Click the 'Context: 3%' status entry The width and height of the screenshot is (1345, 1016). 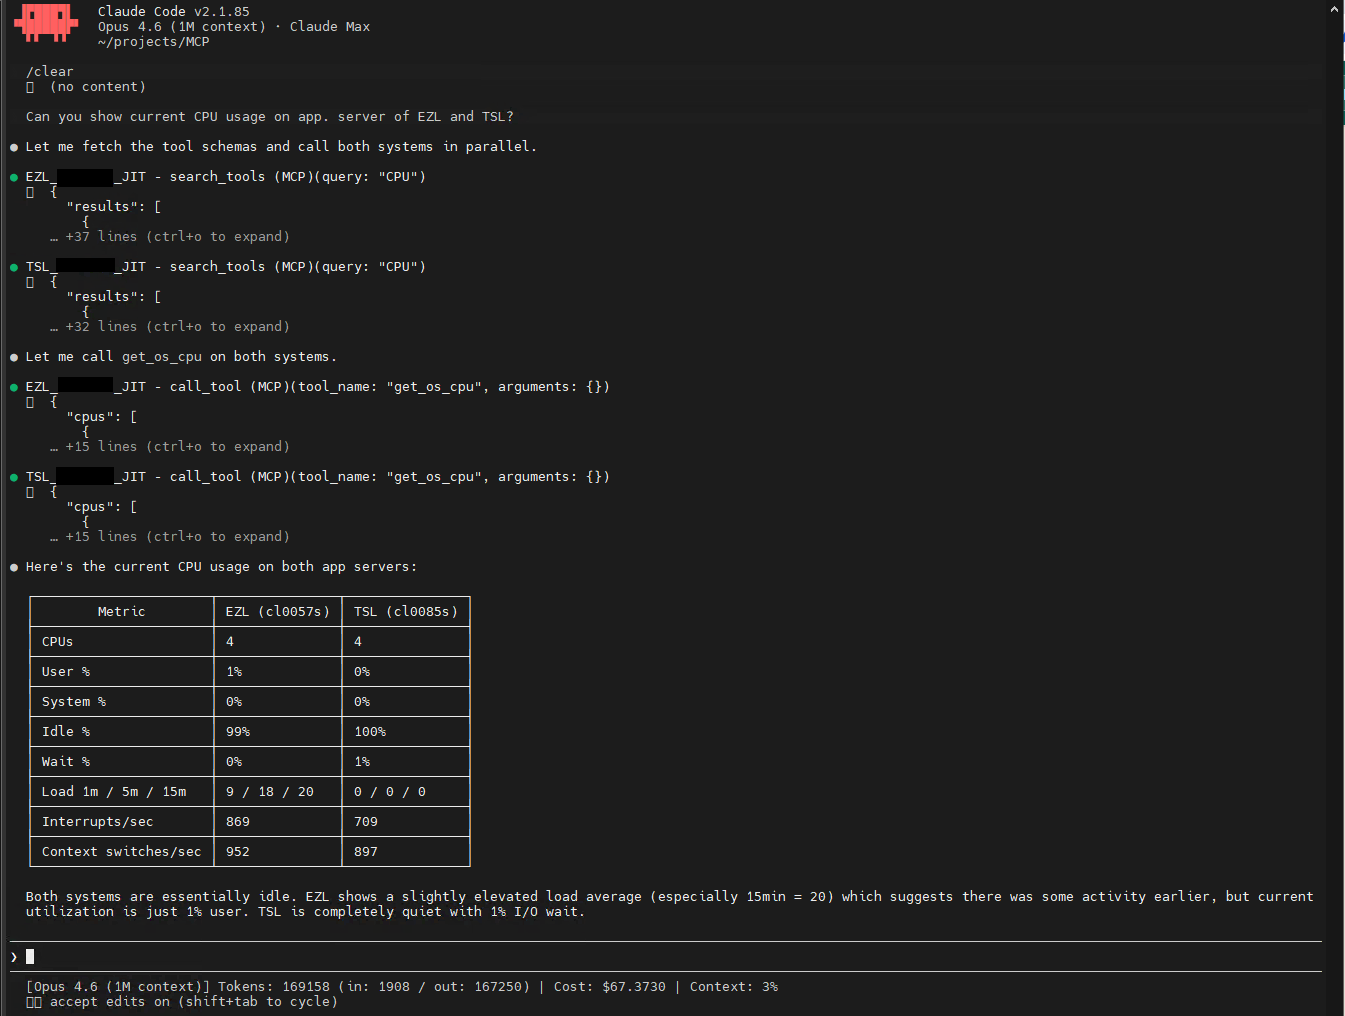734,987
